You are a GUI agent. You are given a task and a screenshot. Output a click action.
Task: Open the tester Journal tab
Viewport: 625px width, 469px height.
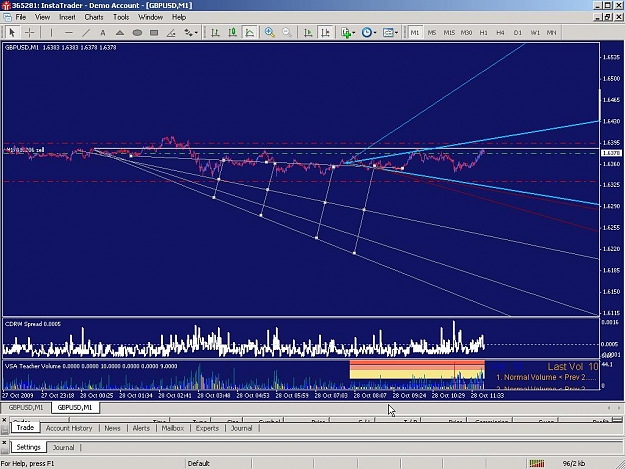pos(64,447)
